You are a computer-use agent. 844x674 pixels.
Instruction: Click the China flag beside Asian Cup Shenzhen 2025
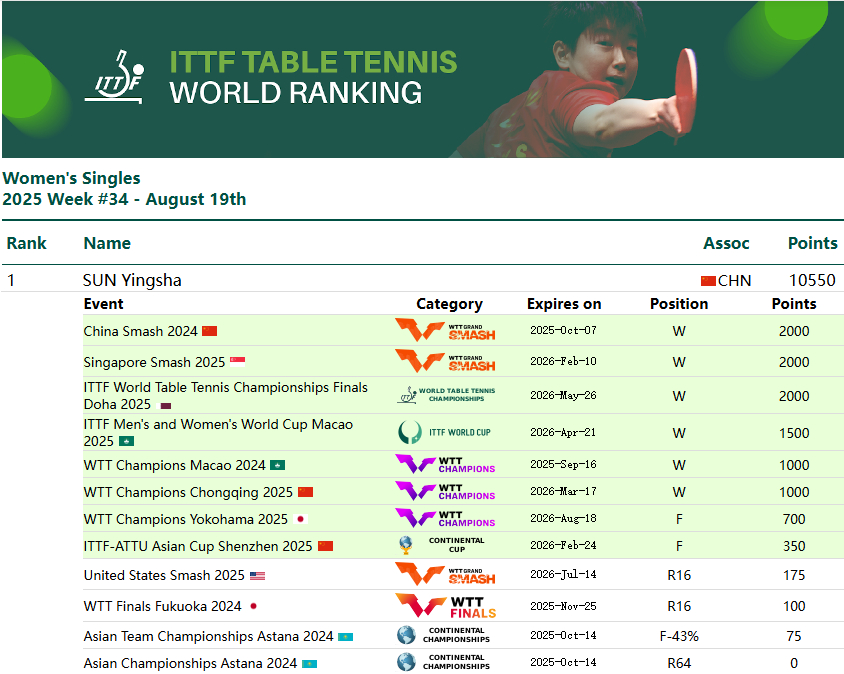pyautogui.click(x=326, y=546)
